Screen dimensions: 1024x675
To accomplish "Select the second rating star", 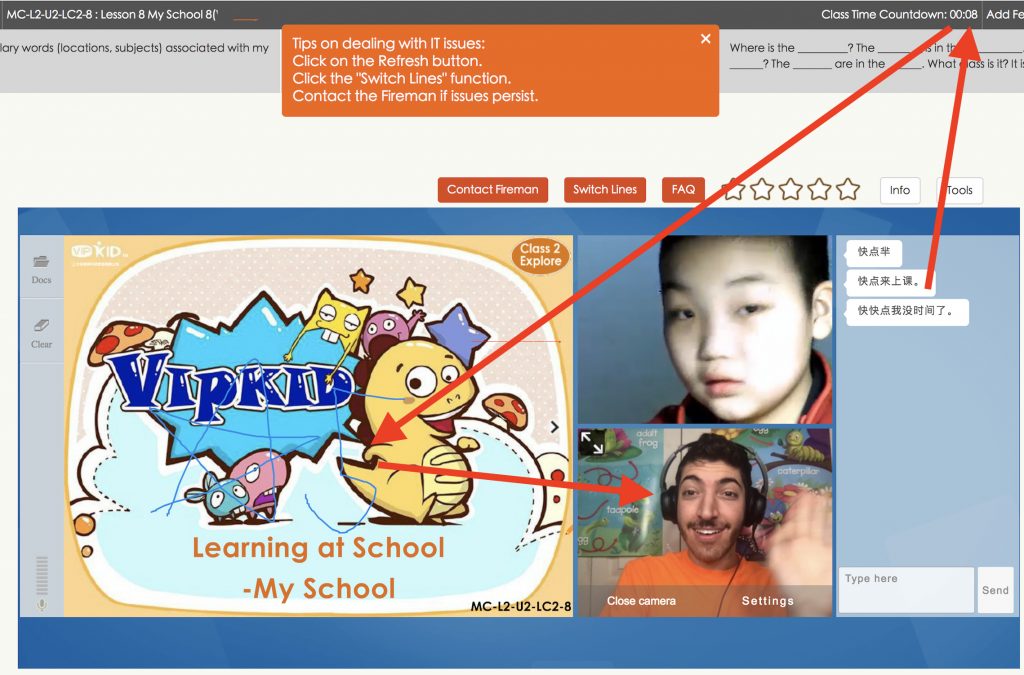I will pyautogui.click(x=762, y=190).
